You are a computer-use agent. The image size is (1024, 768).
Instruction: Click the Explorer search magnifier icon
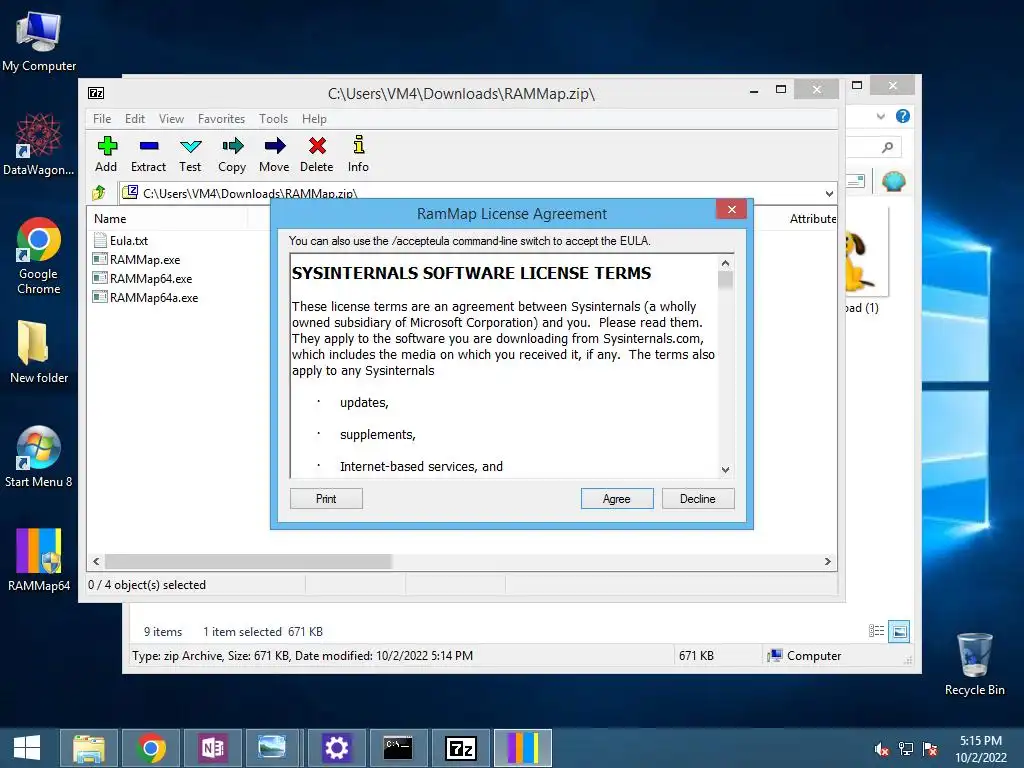pyautogui.click(x=887, y=147)
